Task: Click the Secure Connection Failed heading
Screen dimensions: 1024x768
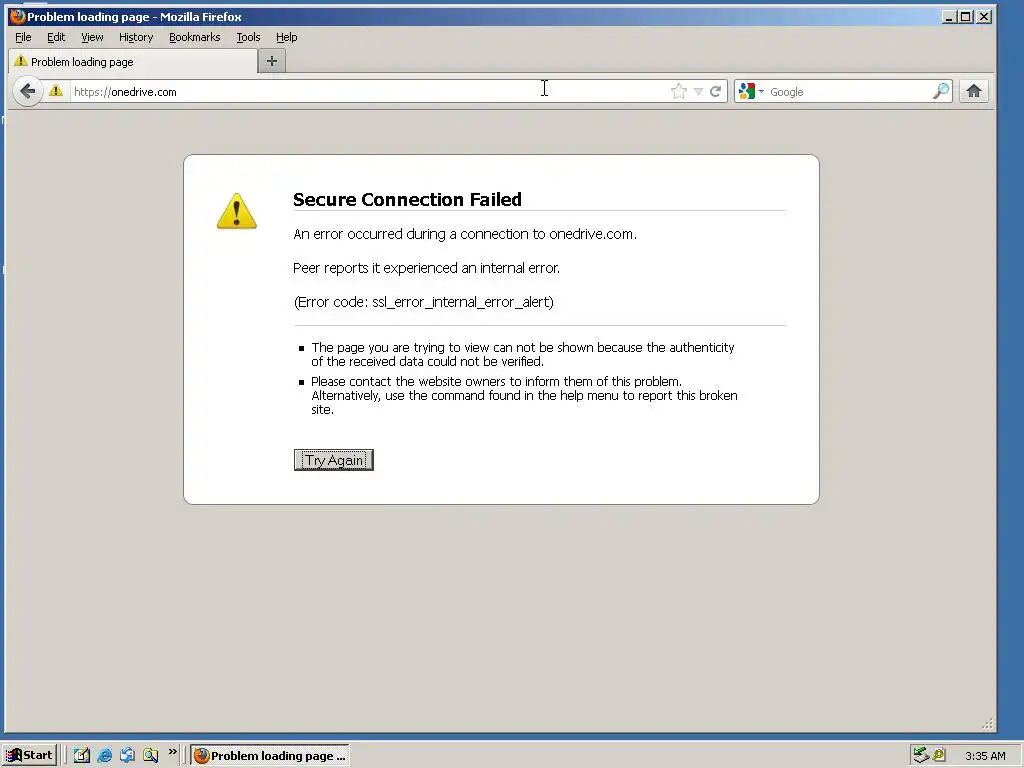Action: [x=407, y=199]
